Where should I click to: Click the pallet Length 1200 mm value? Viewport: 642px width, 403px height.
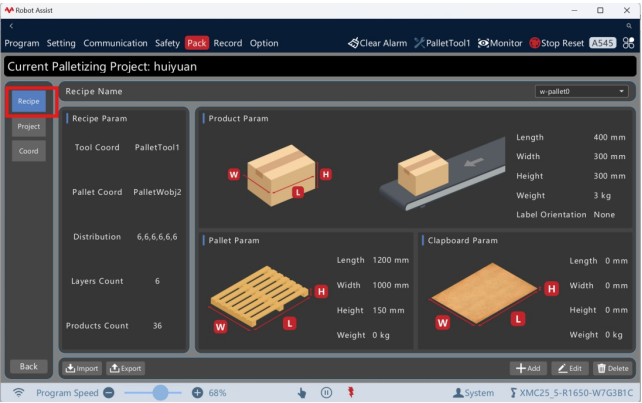click(391, 260)
